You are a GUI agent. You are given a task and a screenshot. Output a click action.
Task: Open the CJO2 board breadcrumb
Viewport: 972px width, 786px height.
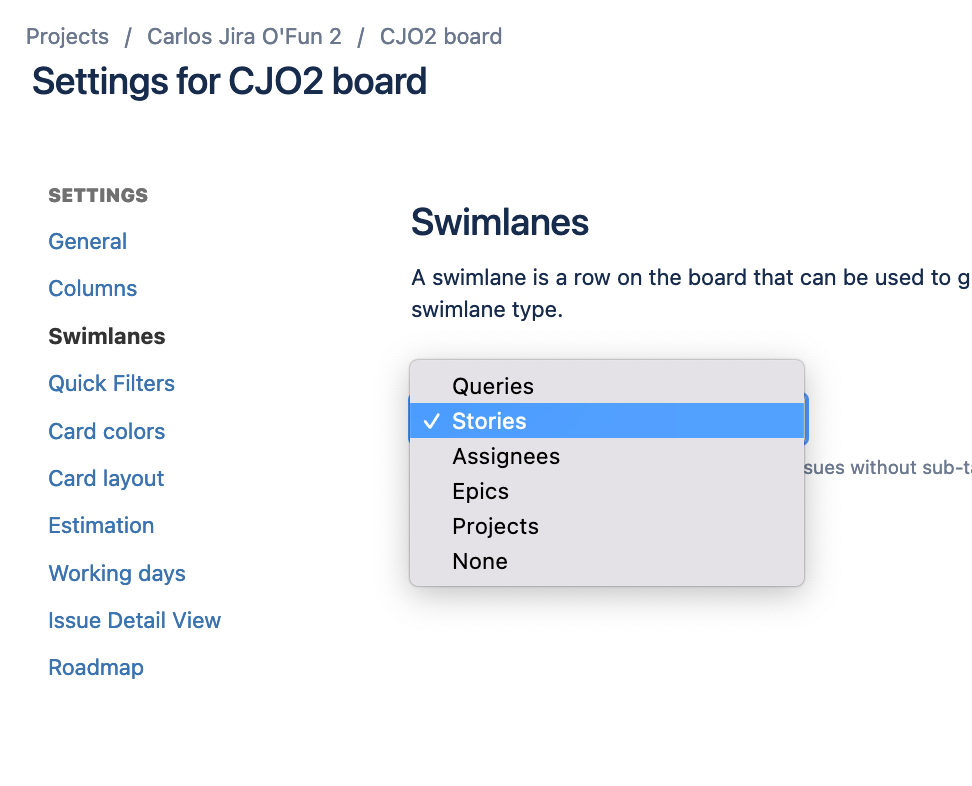[441, 37]
